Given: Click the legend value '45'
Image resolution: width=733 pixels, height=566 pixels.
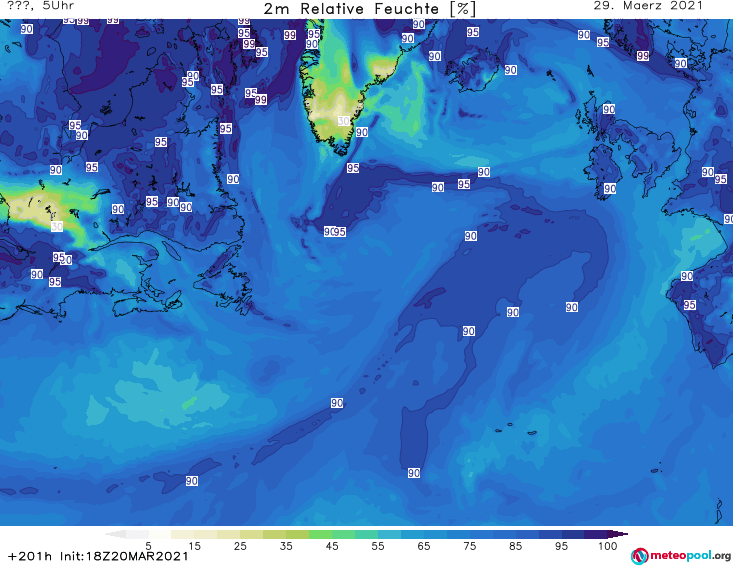Looking at the screenshot, I should click(x=331, y=546).
